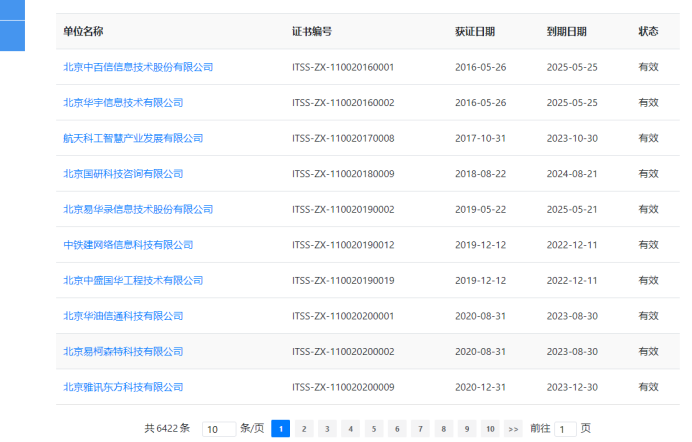Image resolution: width=692 pixels, height=442 pixels.
Task: Go to page 5 in pagination
Action: pos(374,429)
